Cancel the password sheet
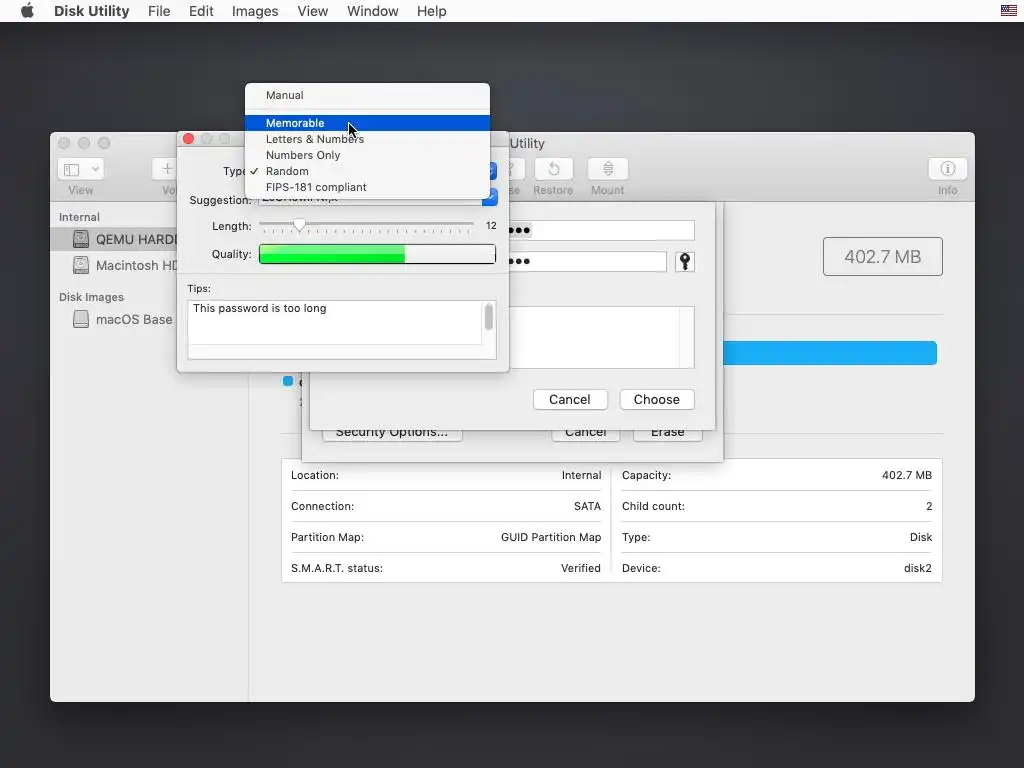Viewport: 1024px width, 768px height. (570, 400)
